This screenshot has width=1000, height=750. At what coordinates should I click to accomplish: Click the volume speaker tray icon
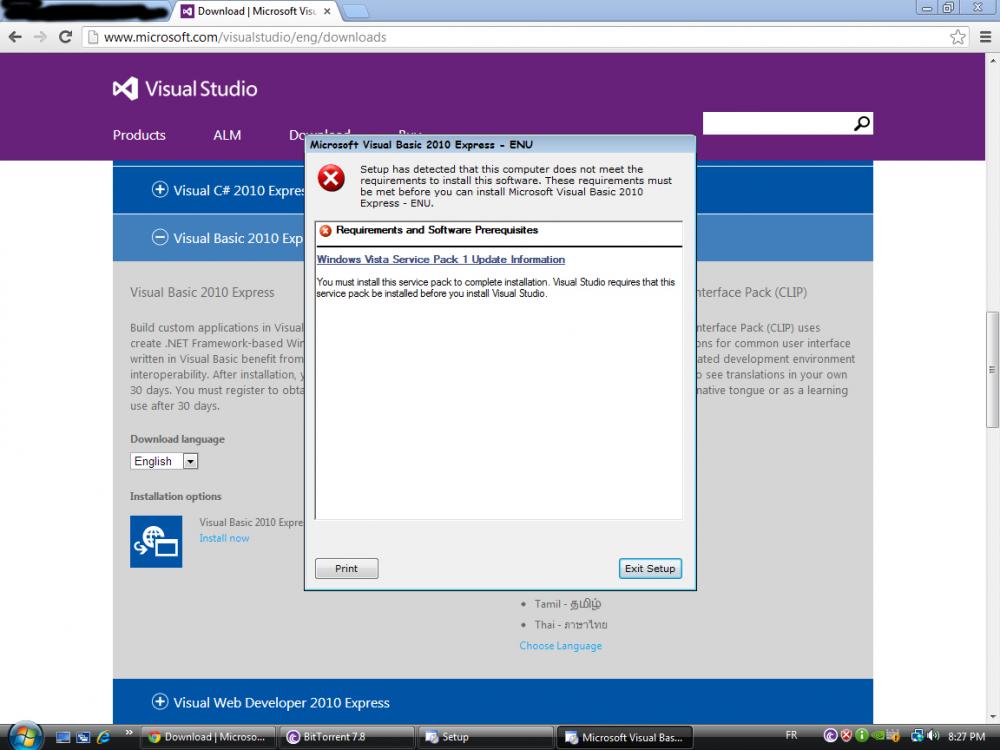click(932, 736)
